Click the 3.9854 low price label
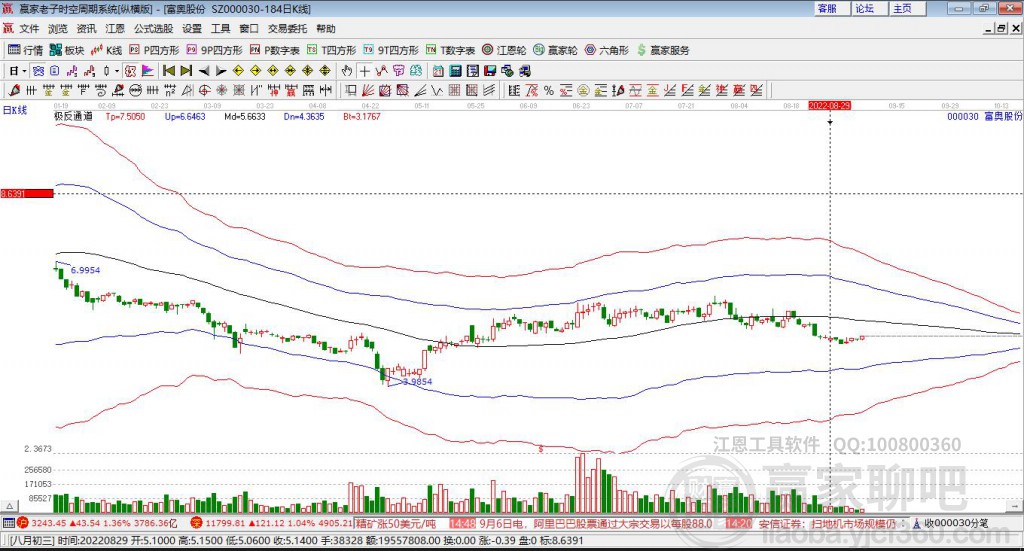The width and height of the screenshot is (1024, 551). tap(418, 381)
